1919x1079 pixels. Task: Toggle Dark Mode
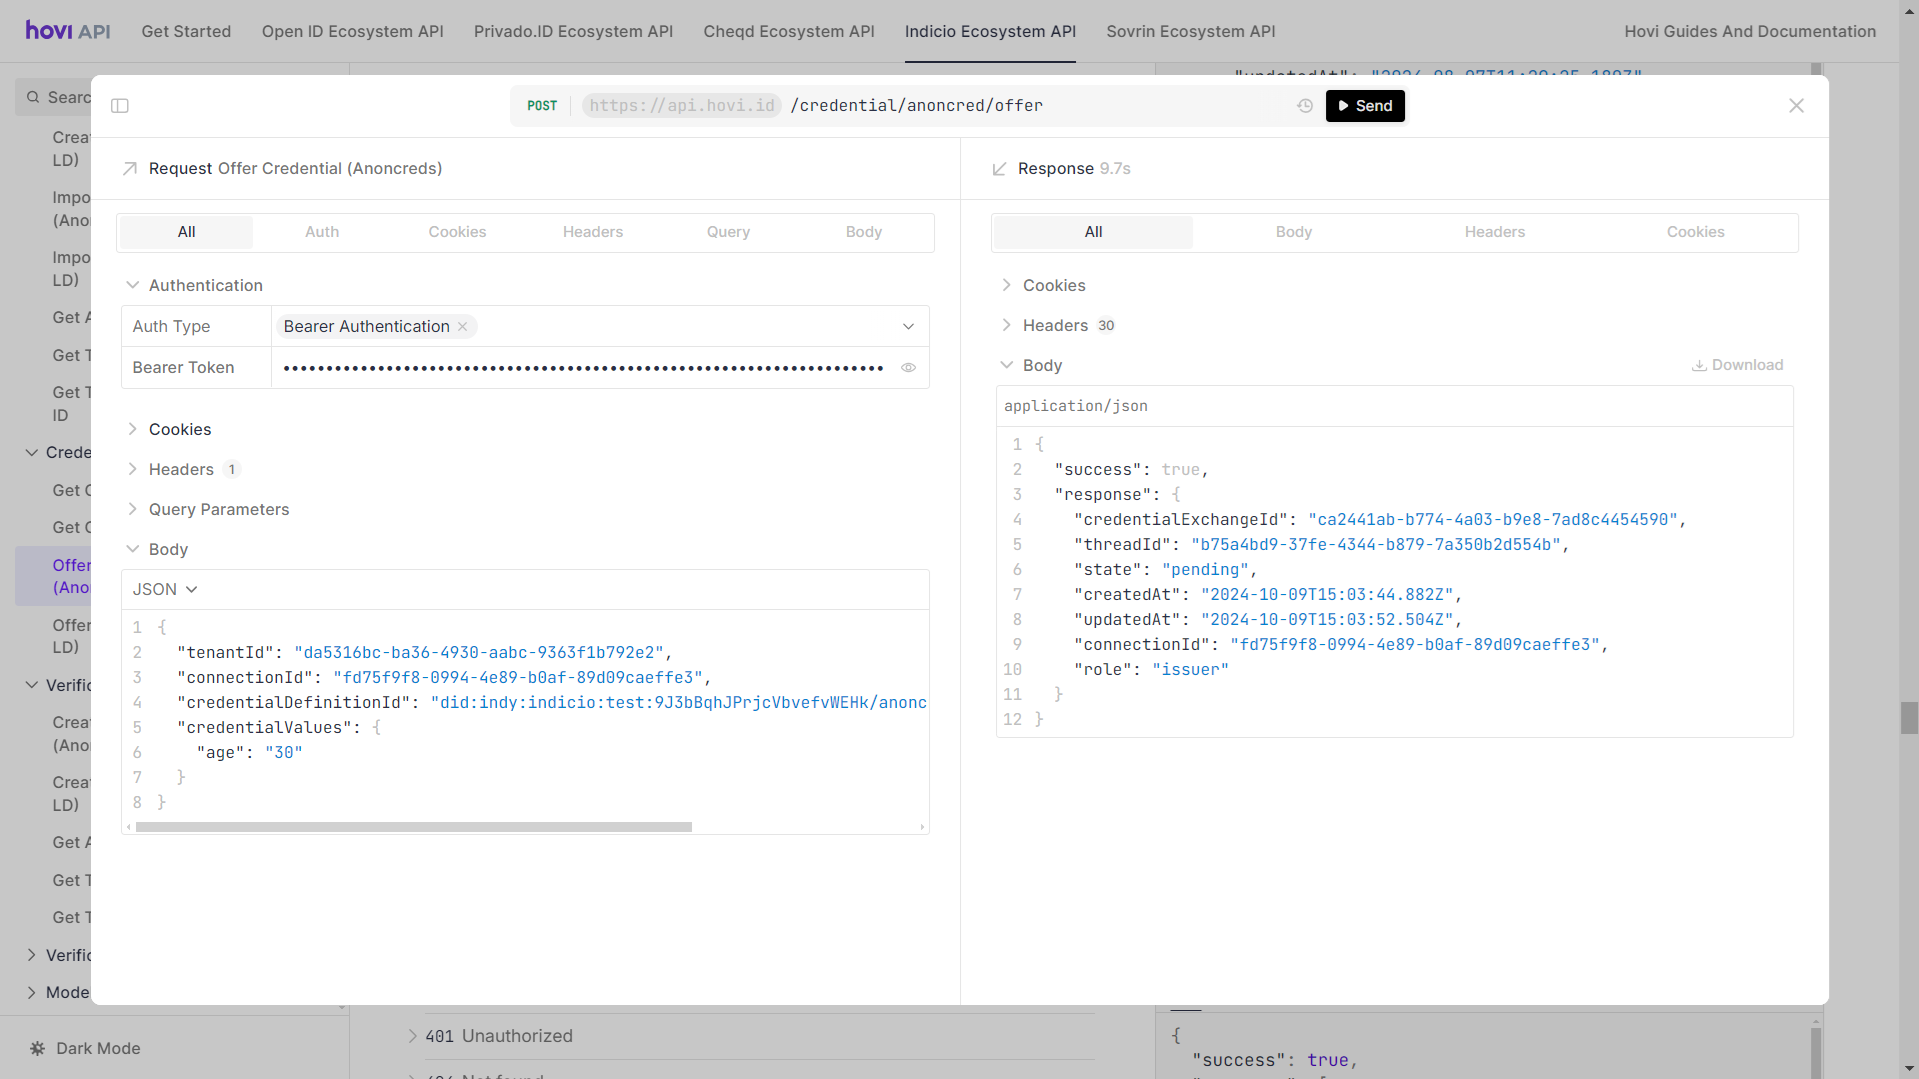[85, 1048]
